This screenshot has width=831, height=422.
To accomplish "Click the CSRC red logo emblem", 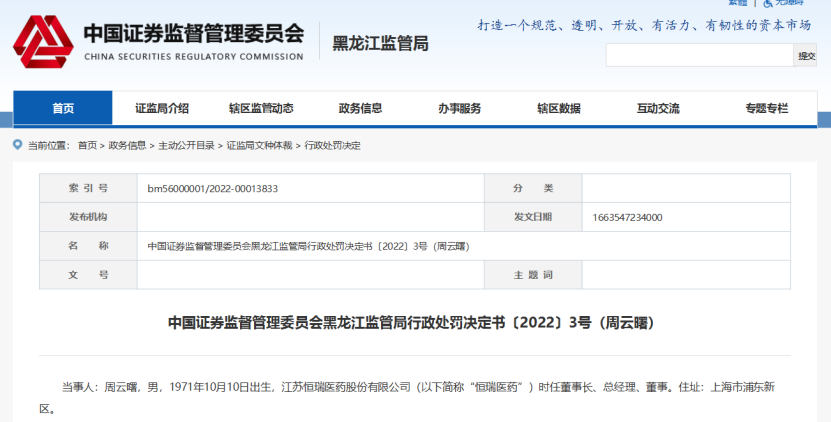I will pyautogui.click(x=43, y=40).
